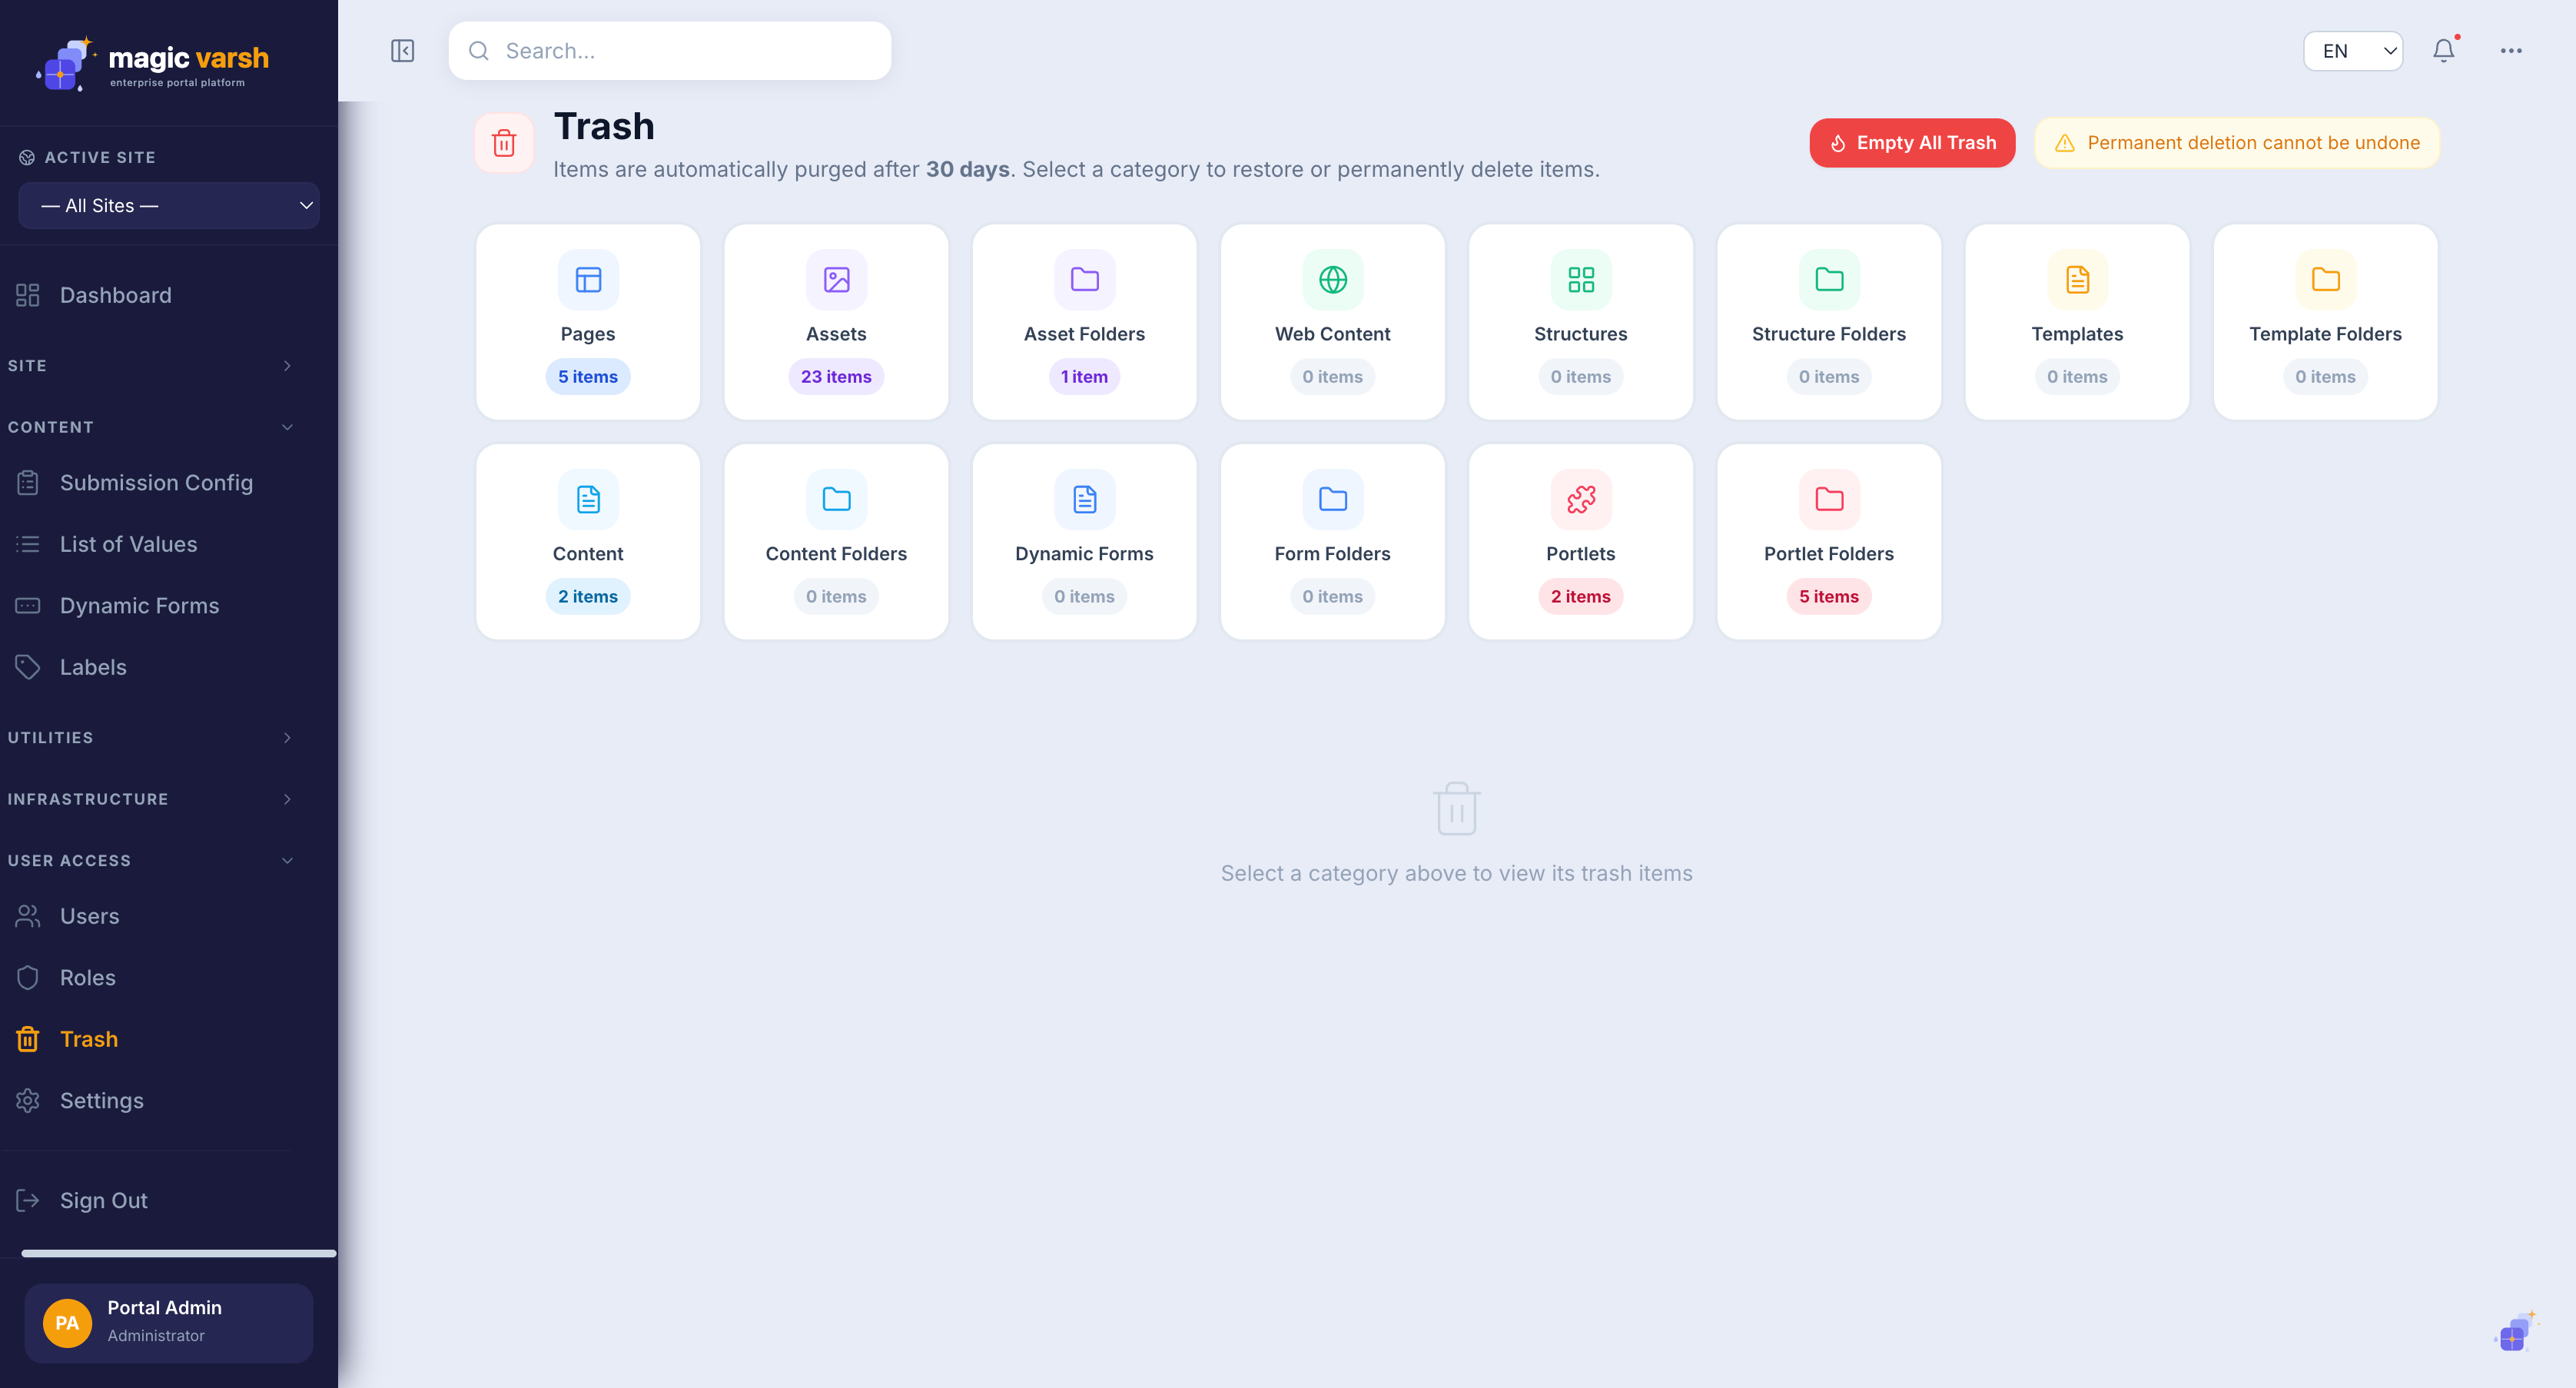The width and height of the screenshot is (2576, 1388).
Task: Select the Portlets puzzle piece icon
Action: [1580, 499]
